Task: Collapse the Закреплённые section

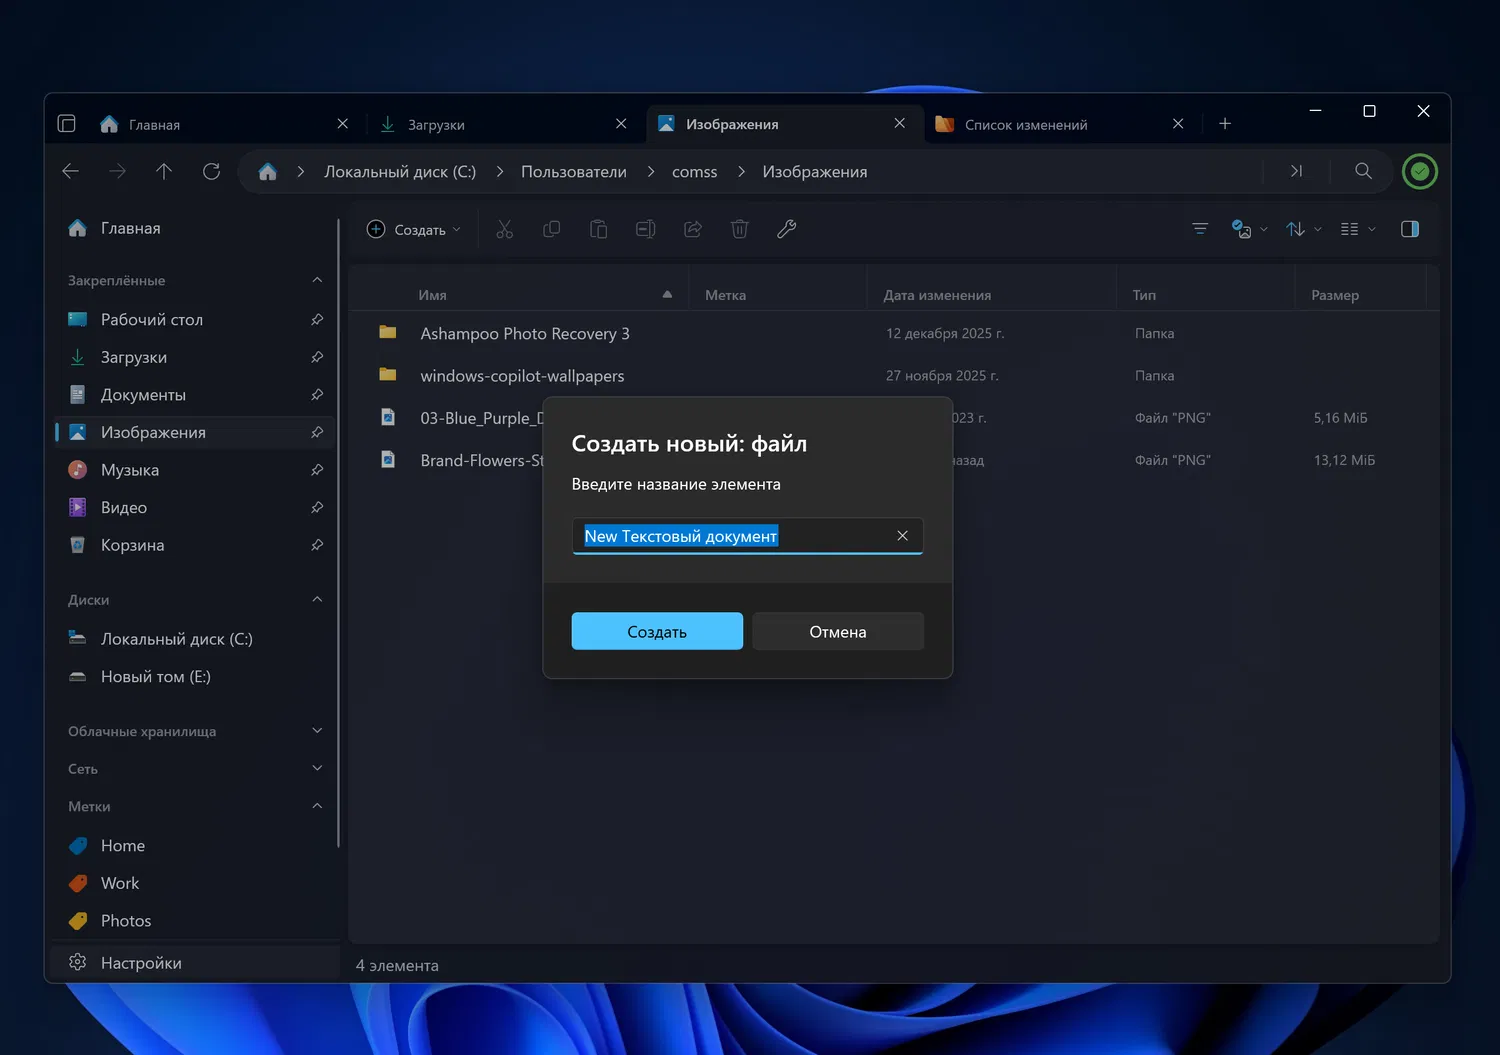Action: (x=317, y=280)
